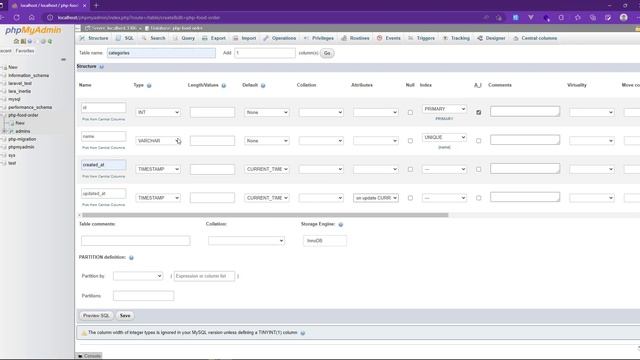This screenshot has width=640, height=360.
Task: Open the INT type dropdown for id
Action: [158, 112]
